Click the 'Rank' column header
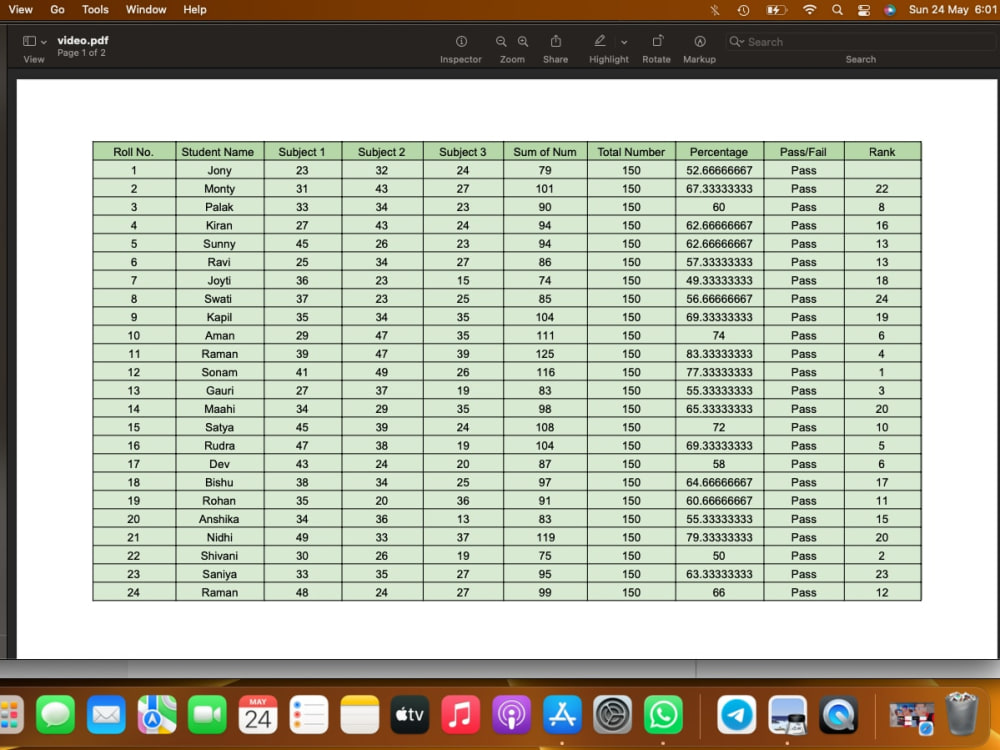The image size is (1000, 750). 882,152
